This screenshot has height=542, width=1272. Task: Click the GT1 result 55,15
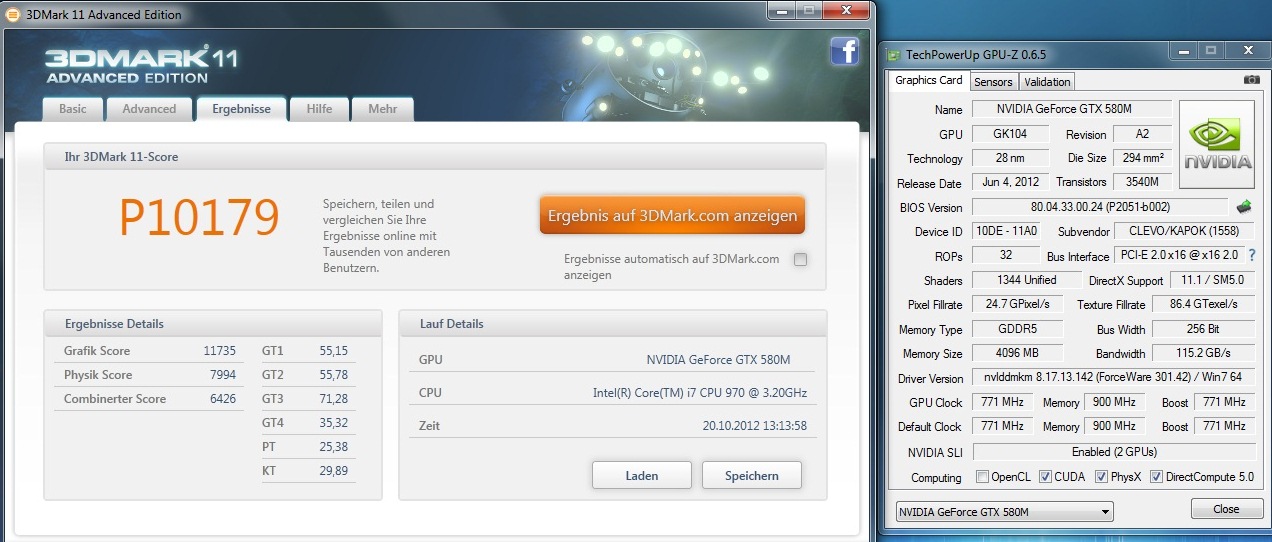click(334, 351)
